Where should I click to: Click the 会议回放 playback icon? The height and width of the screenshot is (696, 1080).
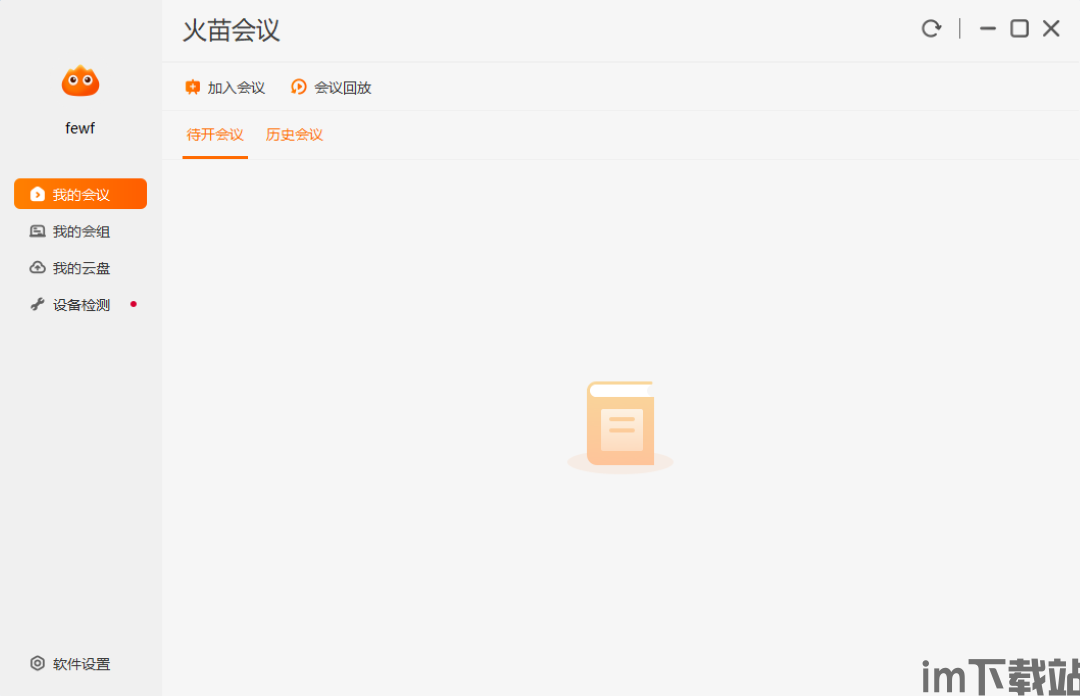[x=298, y=87]
